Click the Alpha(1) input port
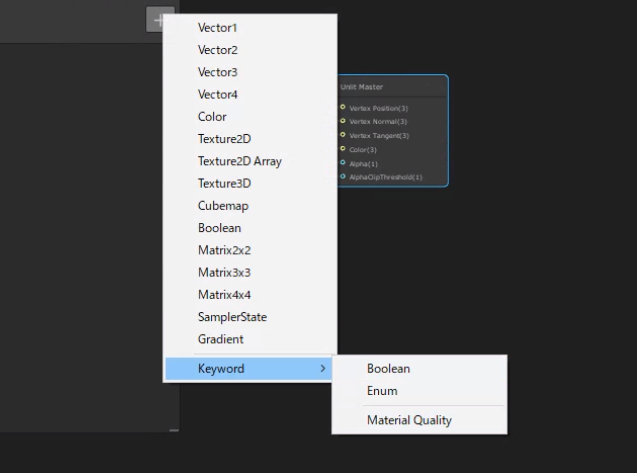The height and width of the screenshot is (473, 637). coord(343,163)
